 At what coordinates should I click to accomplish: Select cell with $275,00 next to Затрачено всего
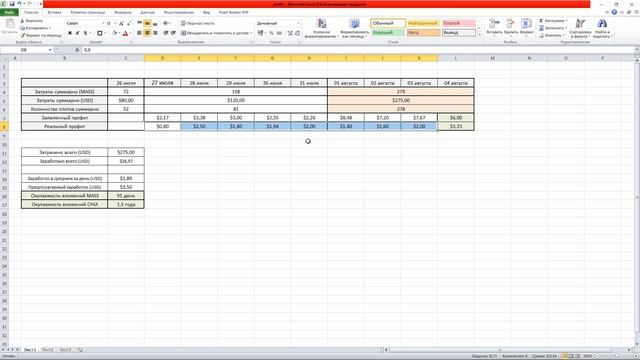(126, 152)
